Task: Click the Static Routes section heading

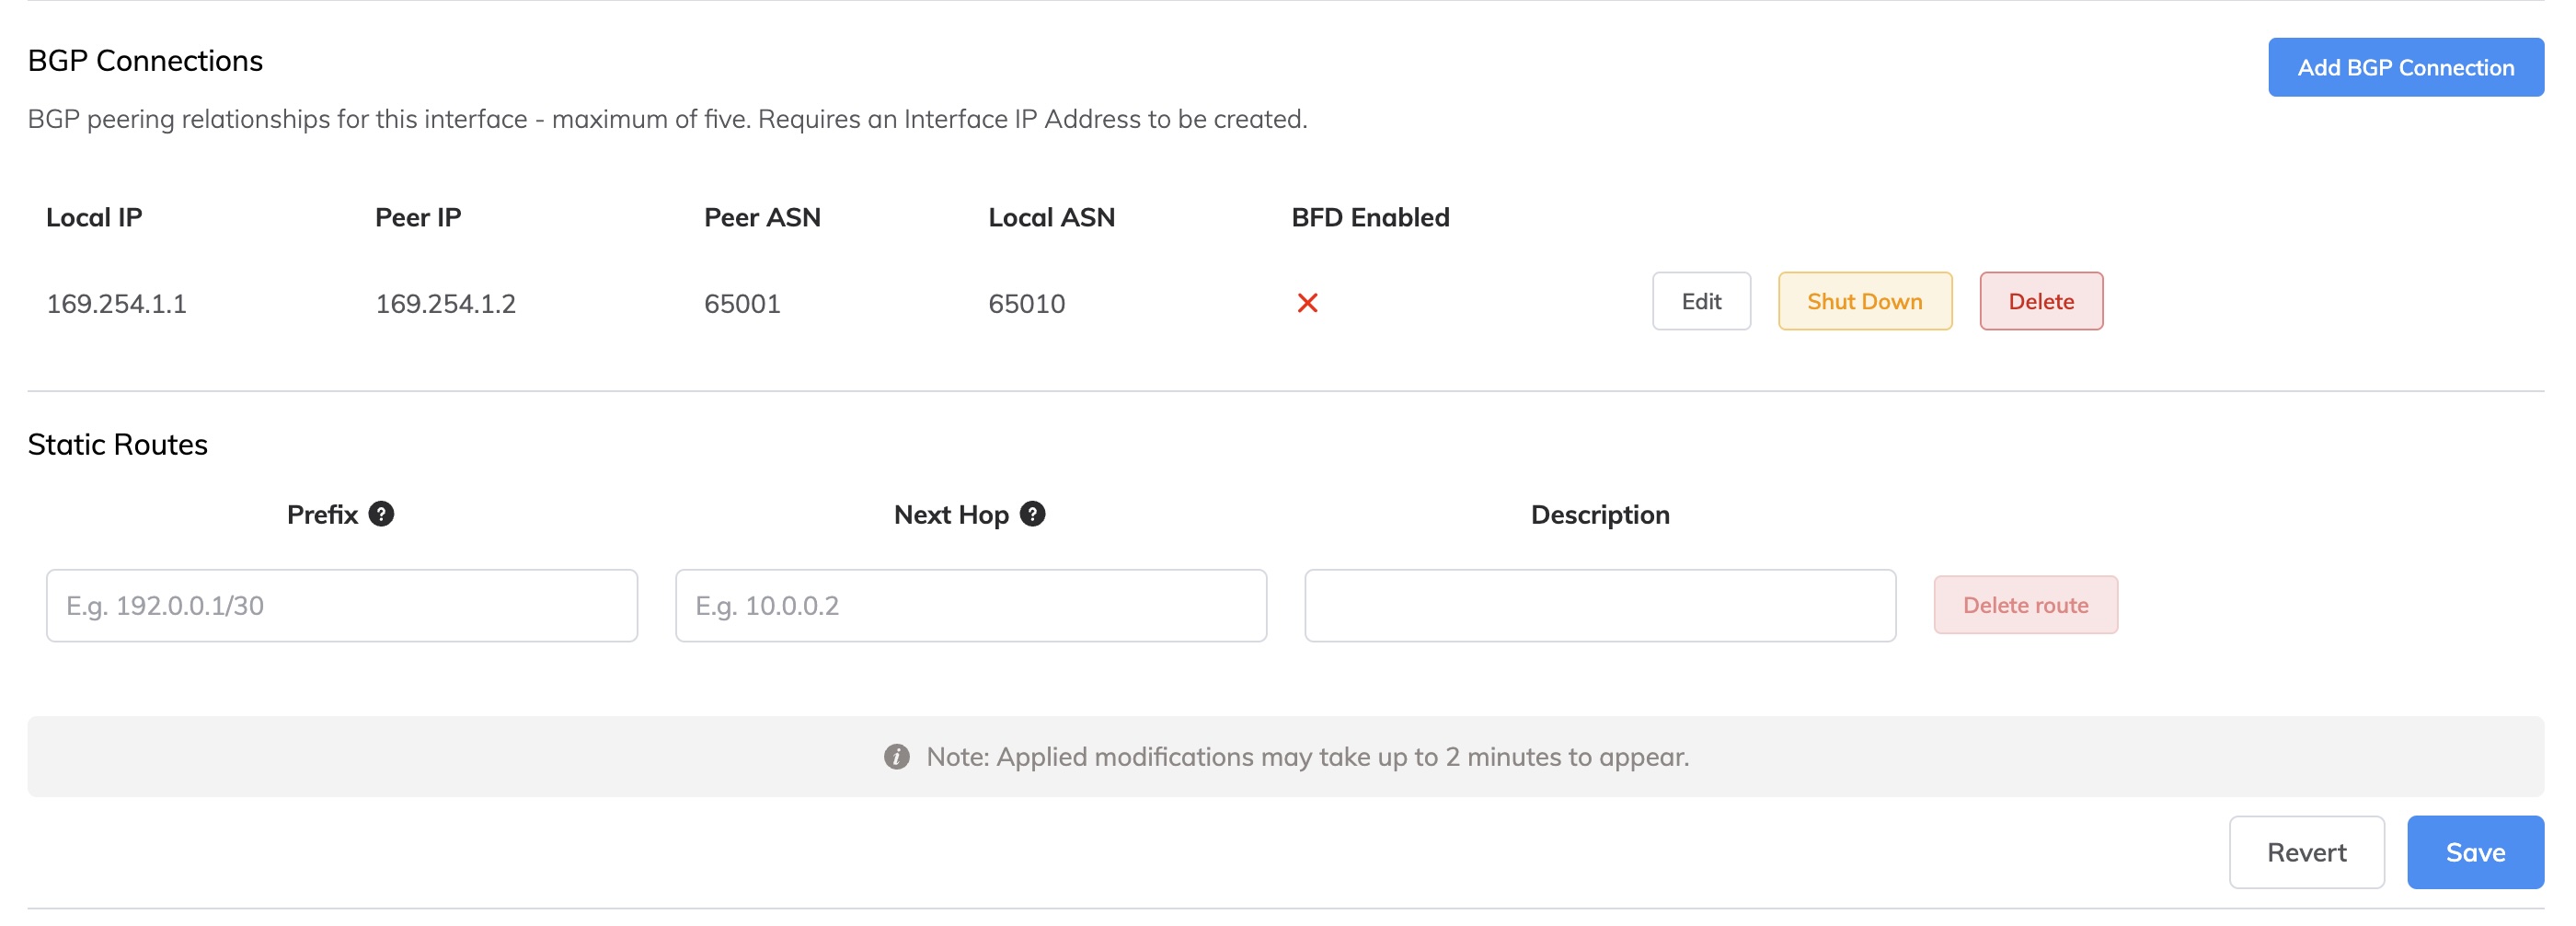Action: (x=117, y=444)
